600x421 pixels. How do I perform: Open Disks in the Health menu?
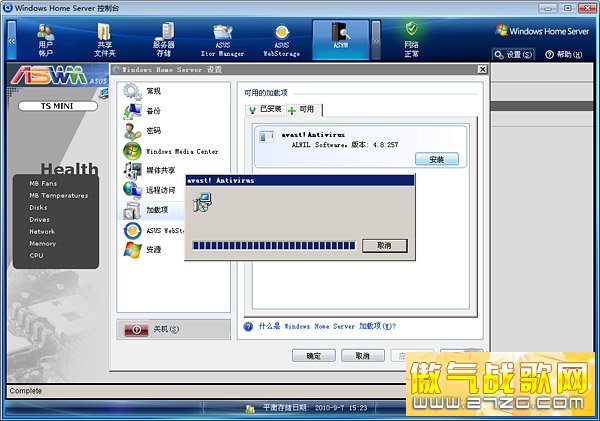38,207
